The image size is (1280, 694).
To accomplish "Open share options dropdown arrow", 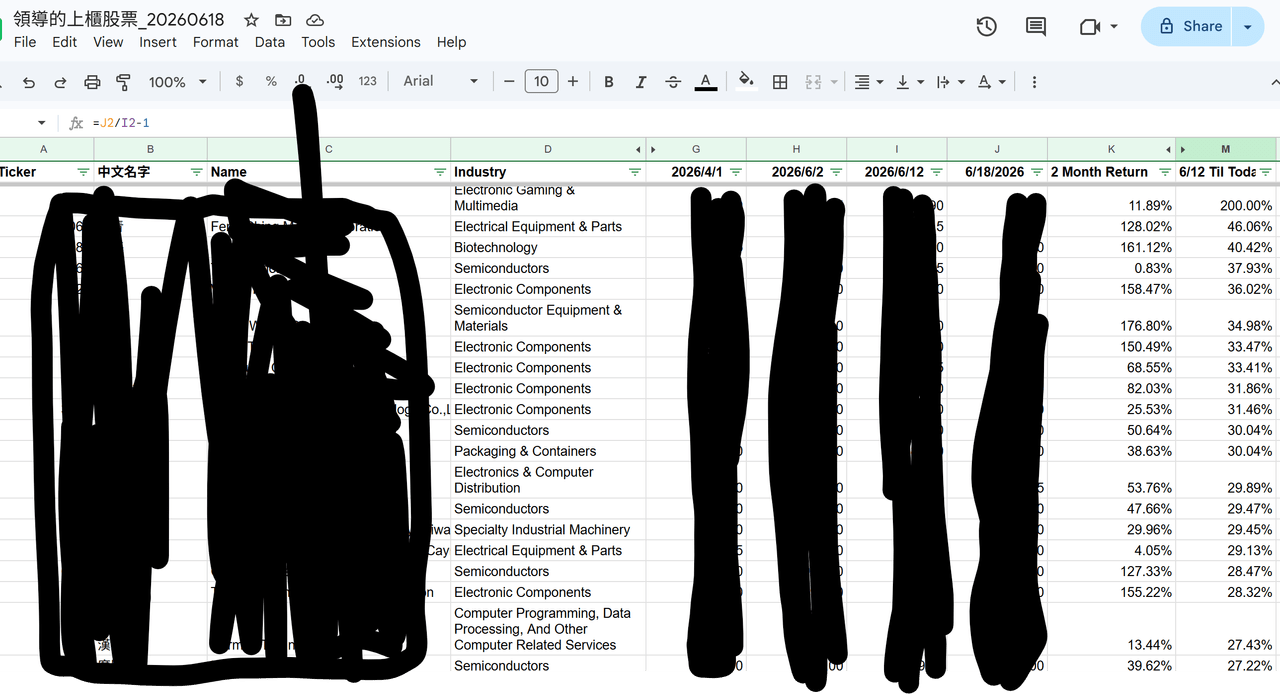I will coord(1248,27).
